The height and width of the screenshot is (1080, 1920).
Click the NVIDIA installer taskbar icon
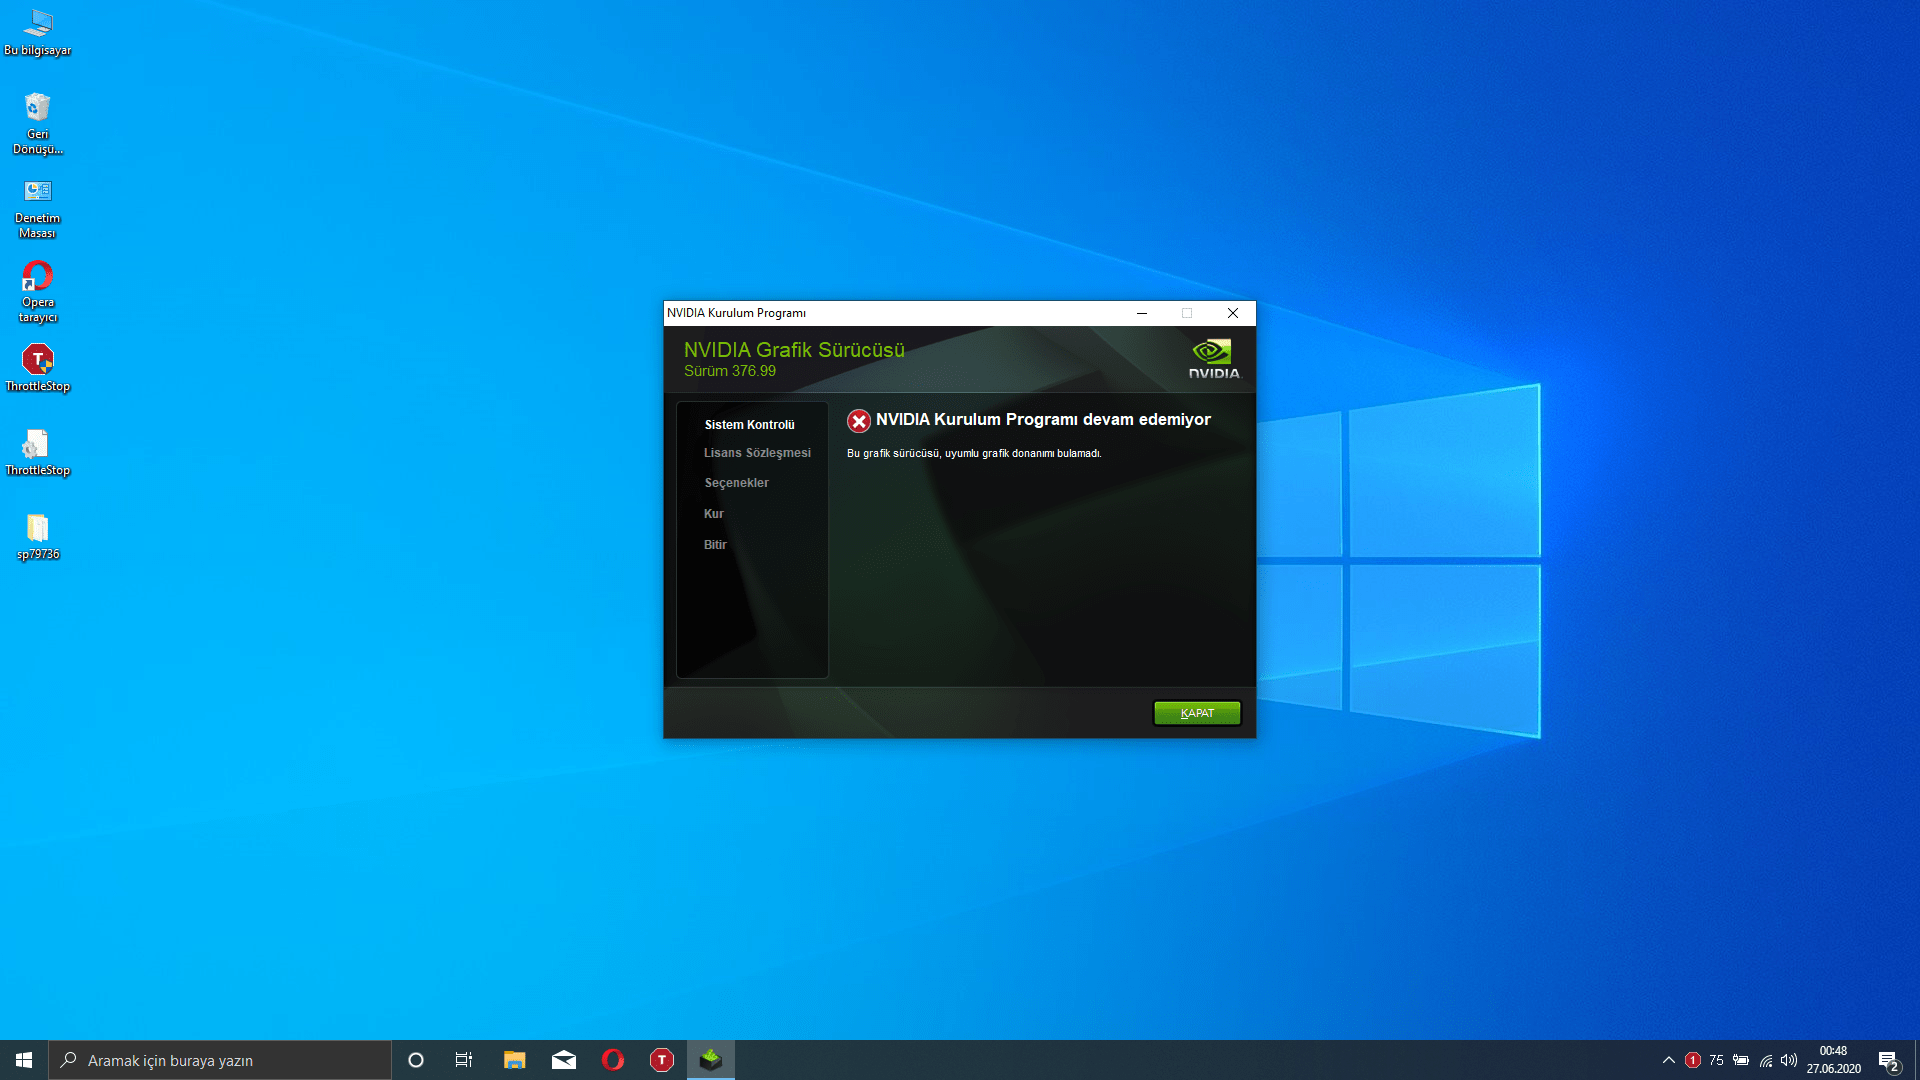point(711,1060)
